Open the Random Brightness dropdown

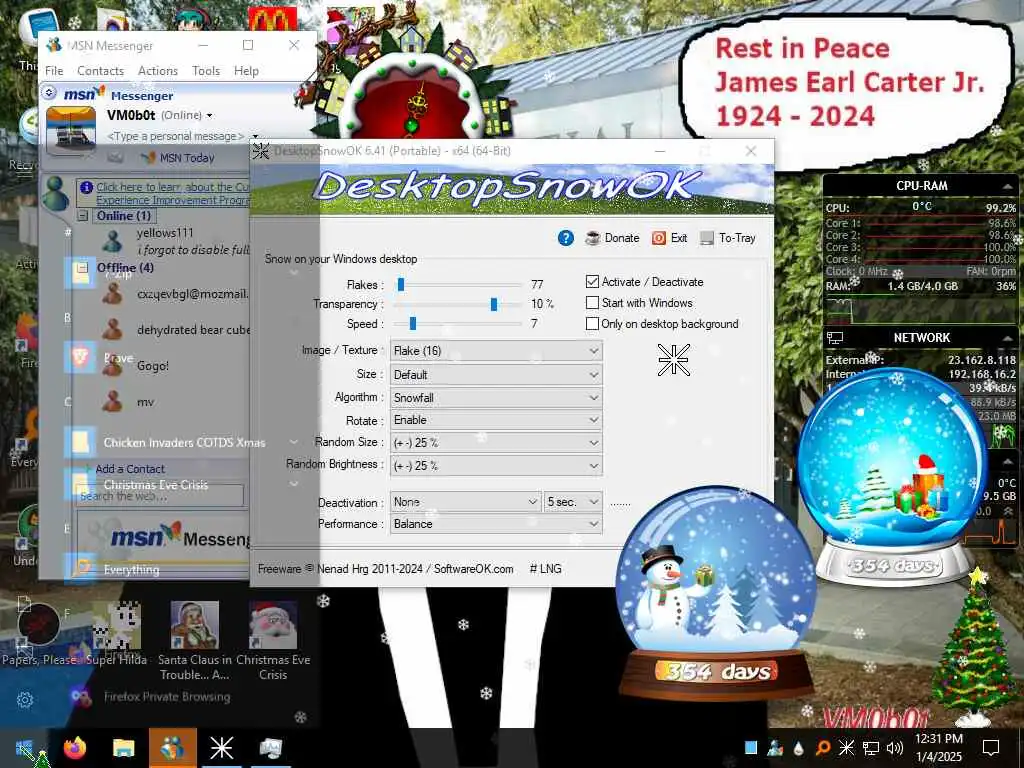pos(496,466)
